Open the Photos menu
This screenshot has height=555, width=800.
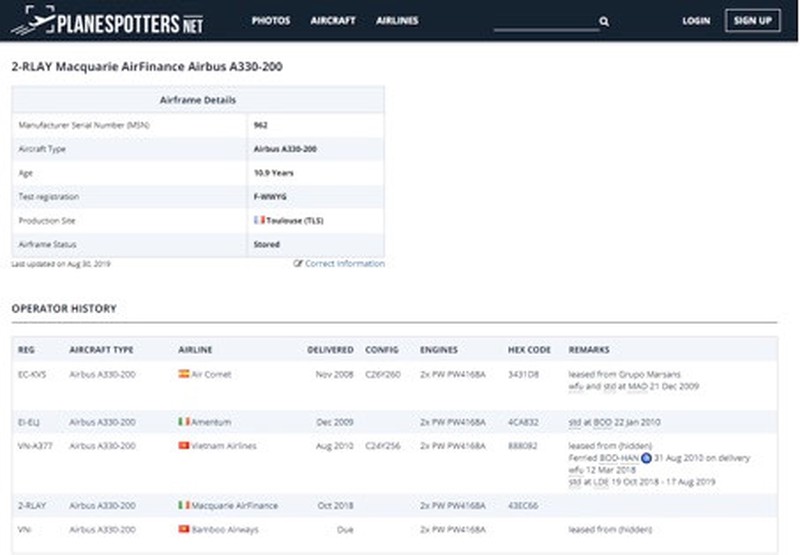[x=271, y=20]
